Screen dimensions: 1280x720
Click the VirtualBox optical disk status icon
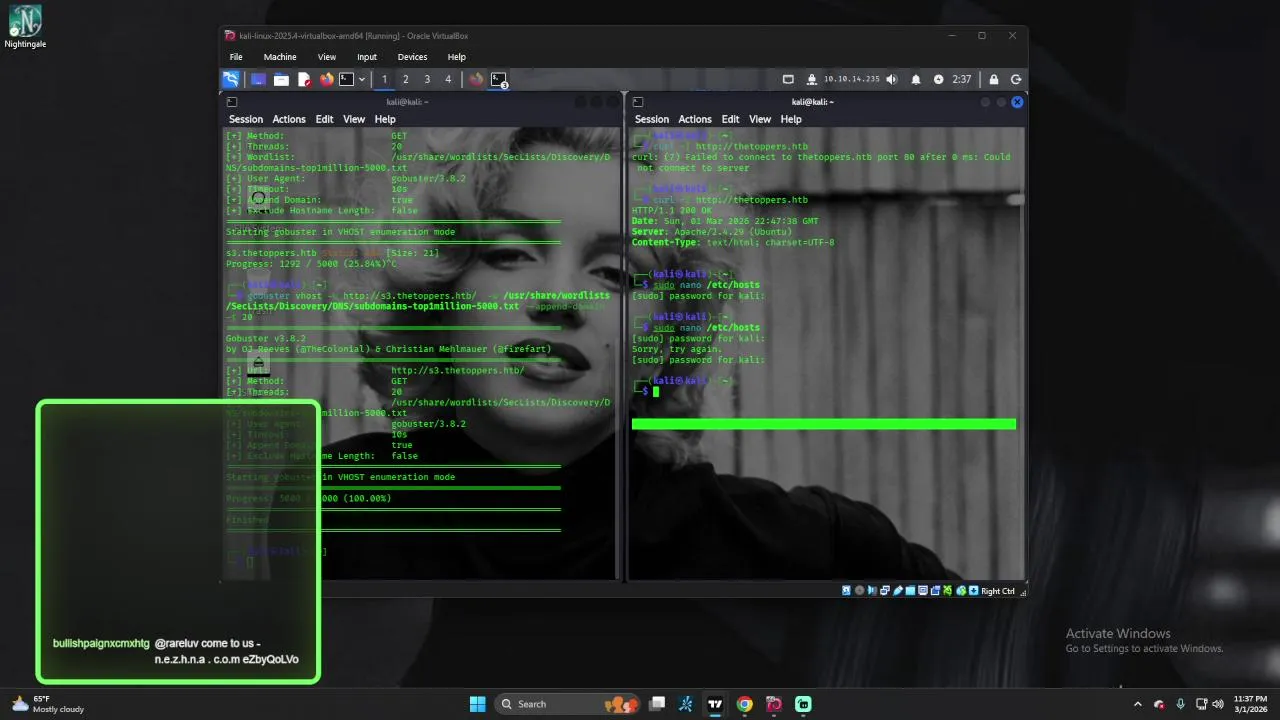click(x=859, y=591)
